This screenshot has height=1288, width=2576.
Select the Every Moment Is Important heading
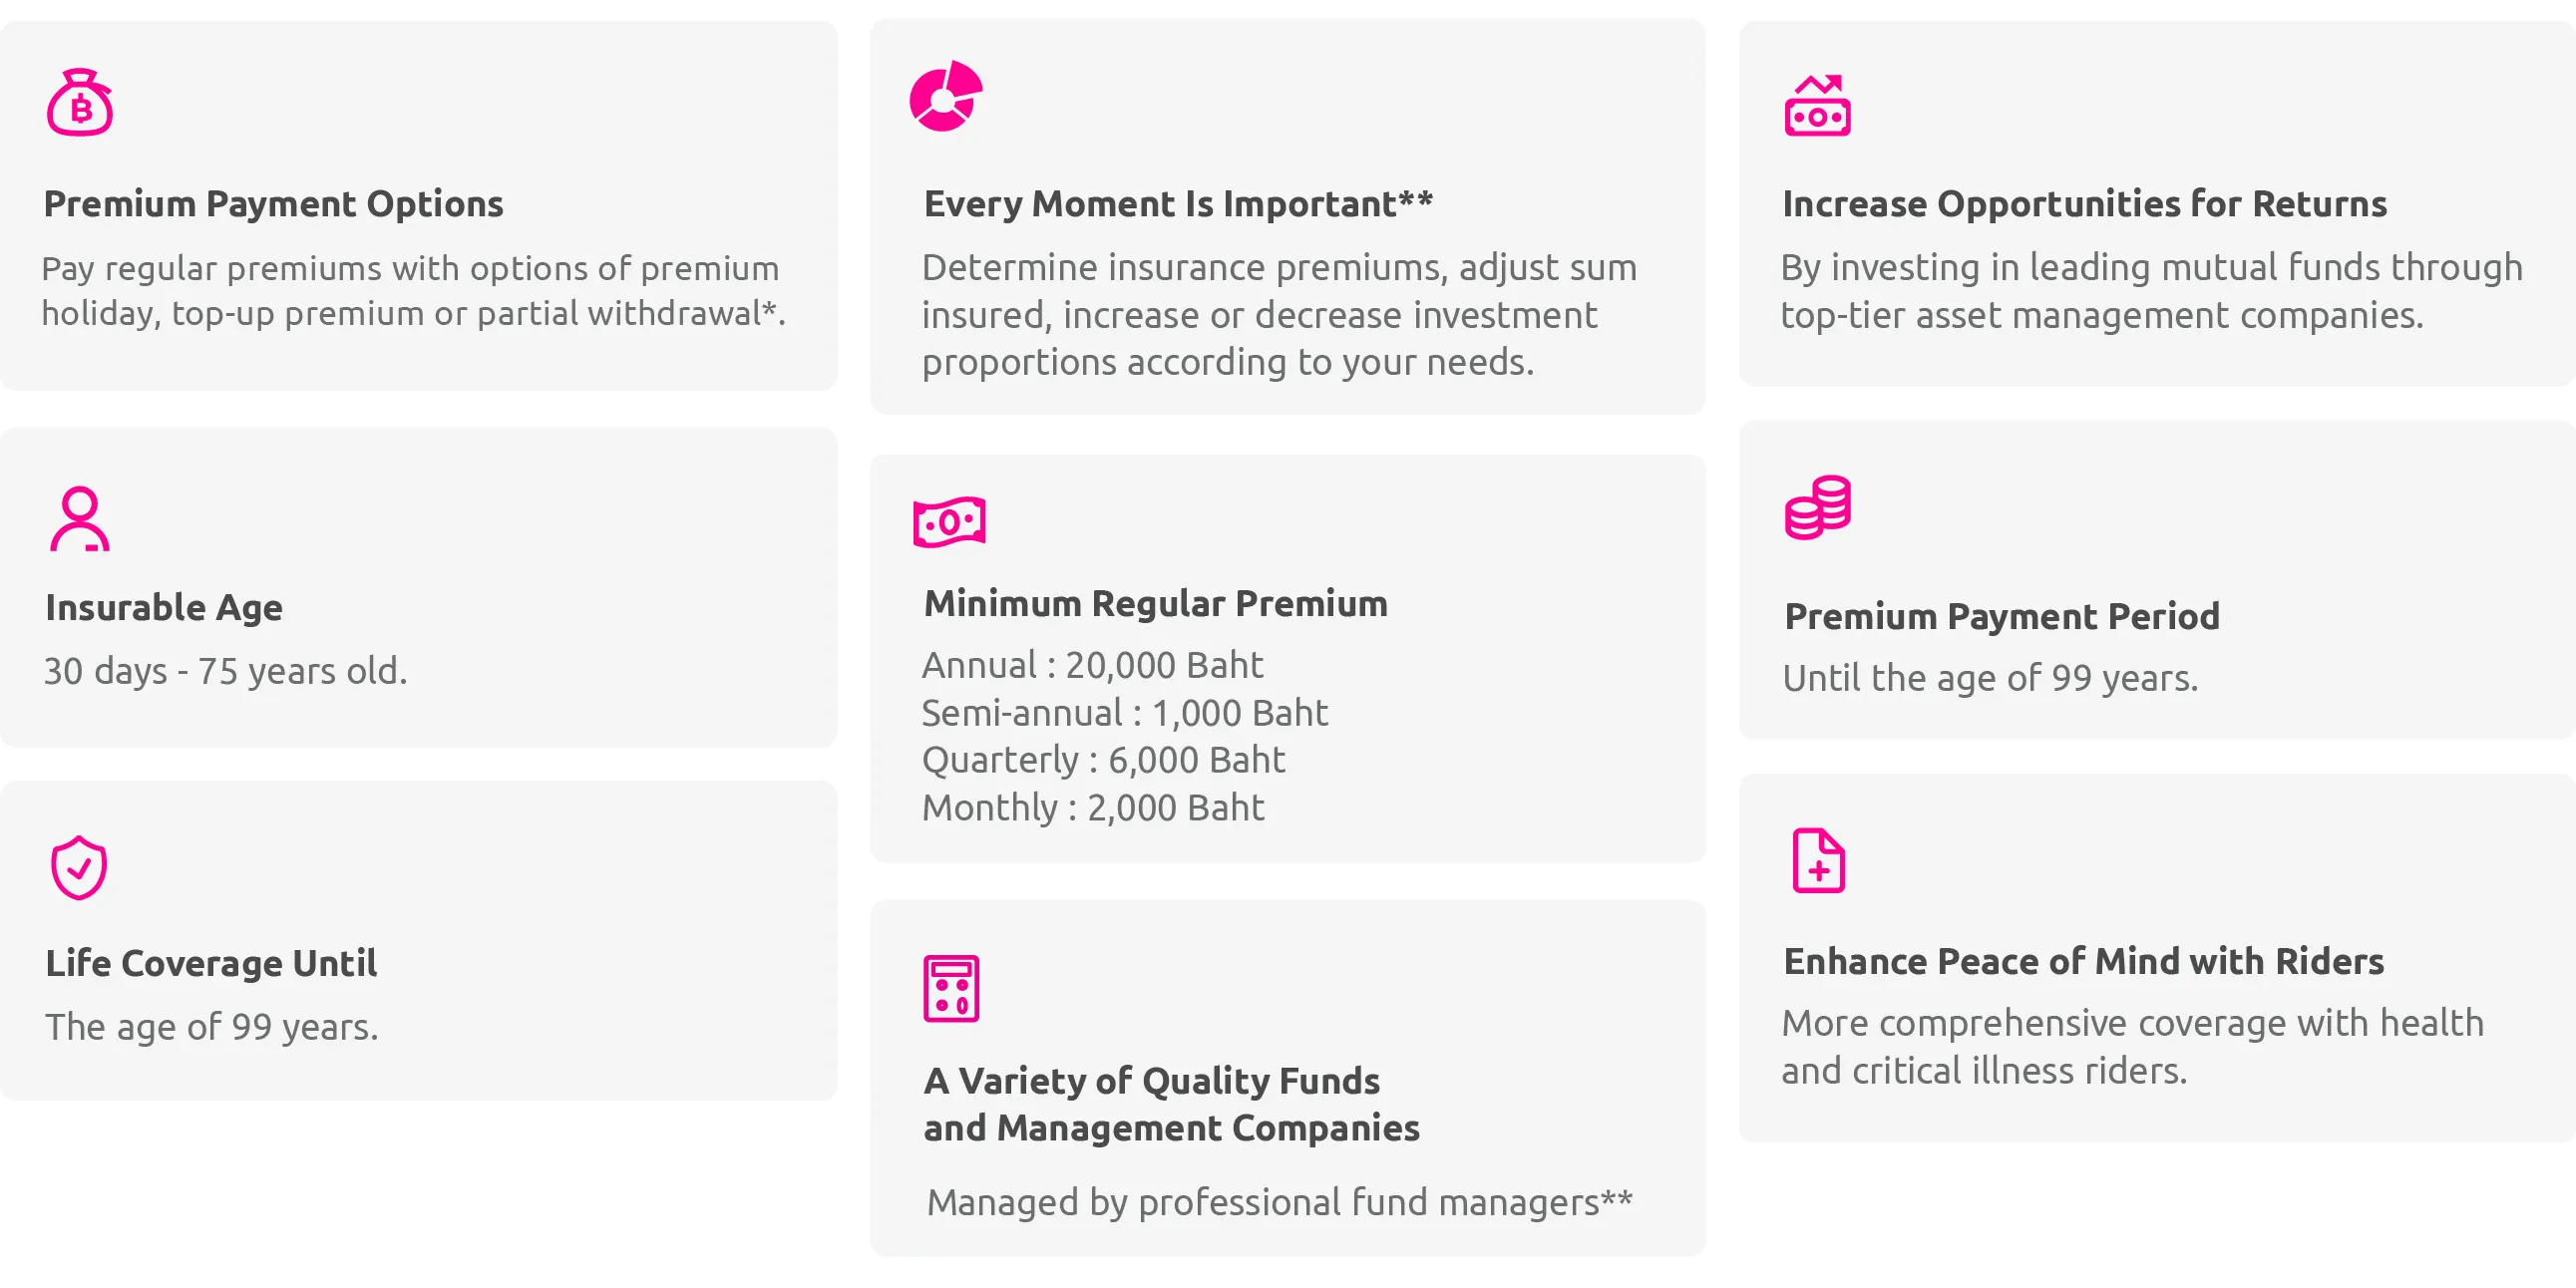[x=1178, y=204]
